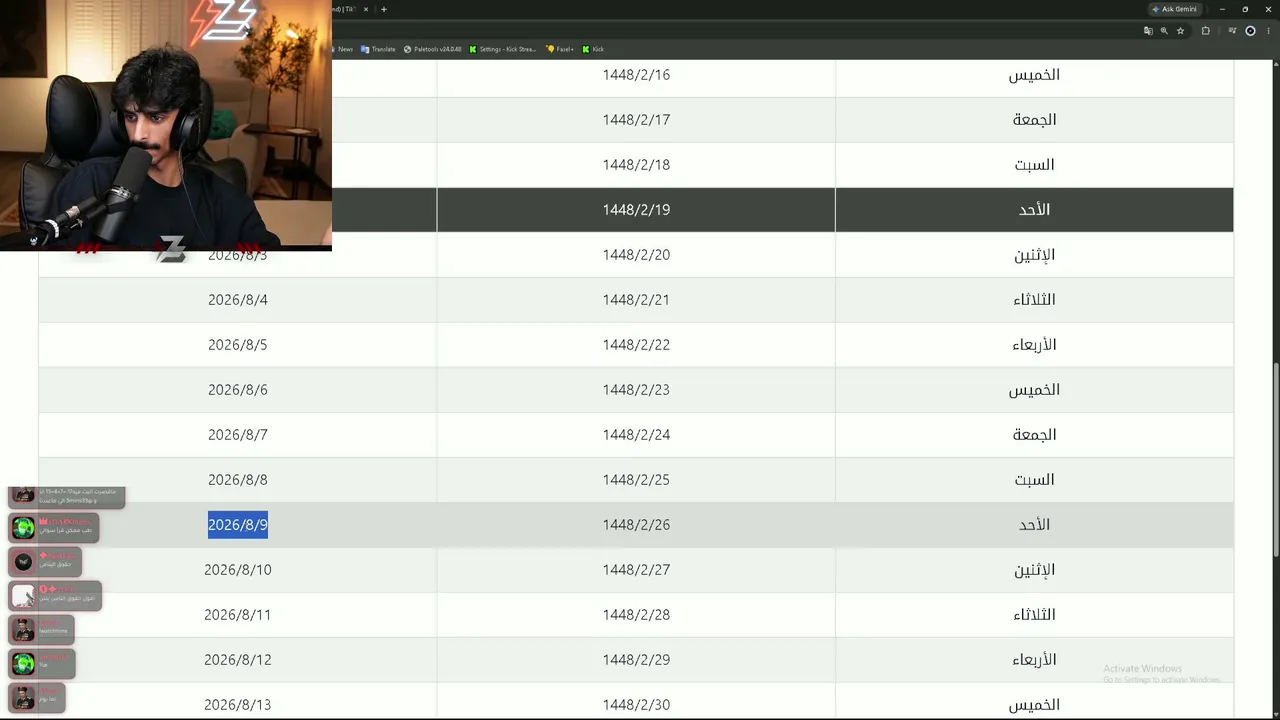Click الثلاثاء in the 1448/2/21 row
Screen dimensions: 1280x720
[x=1034, y=300]
